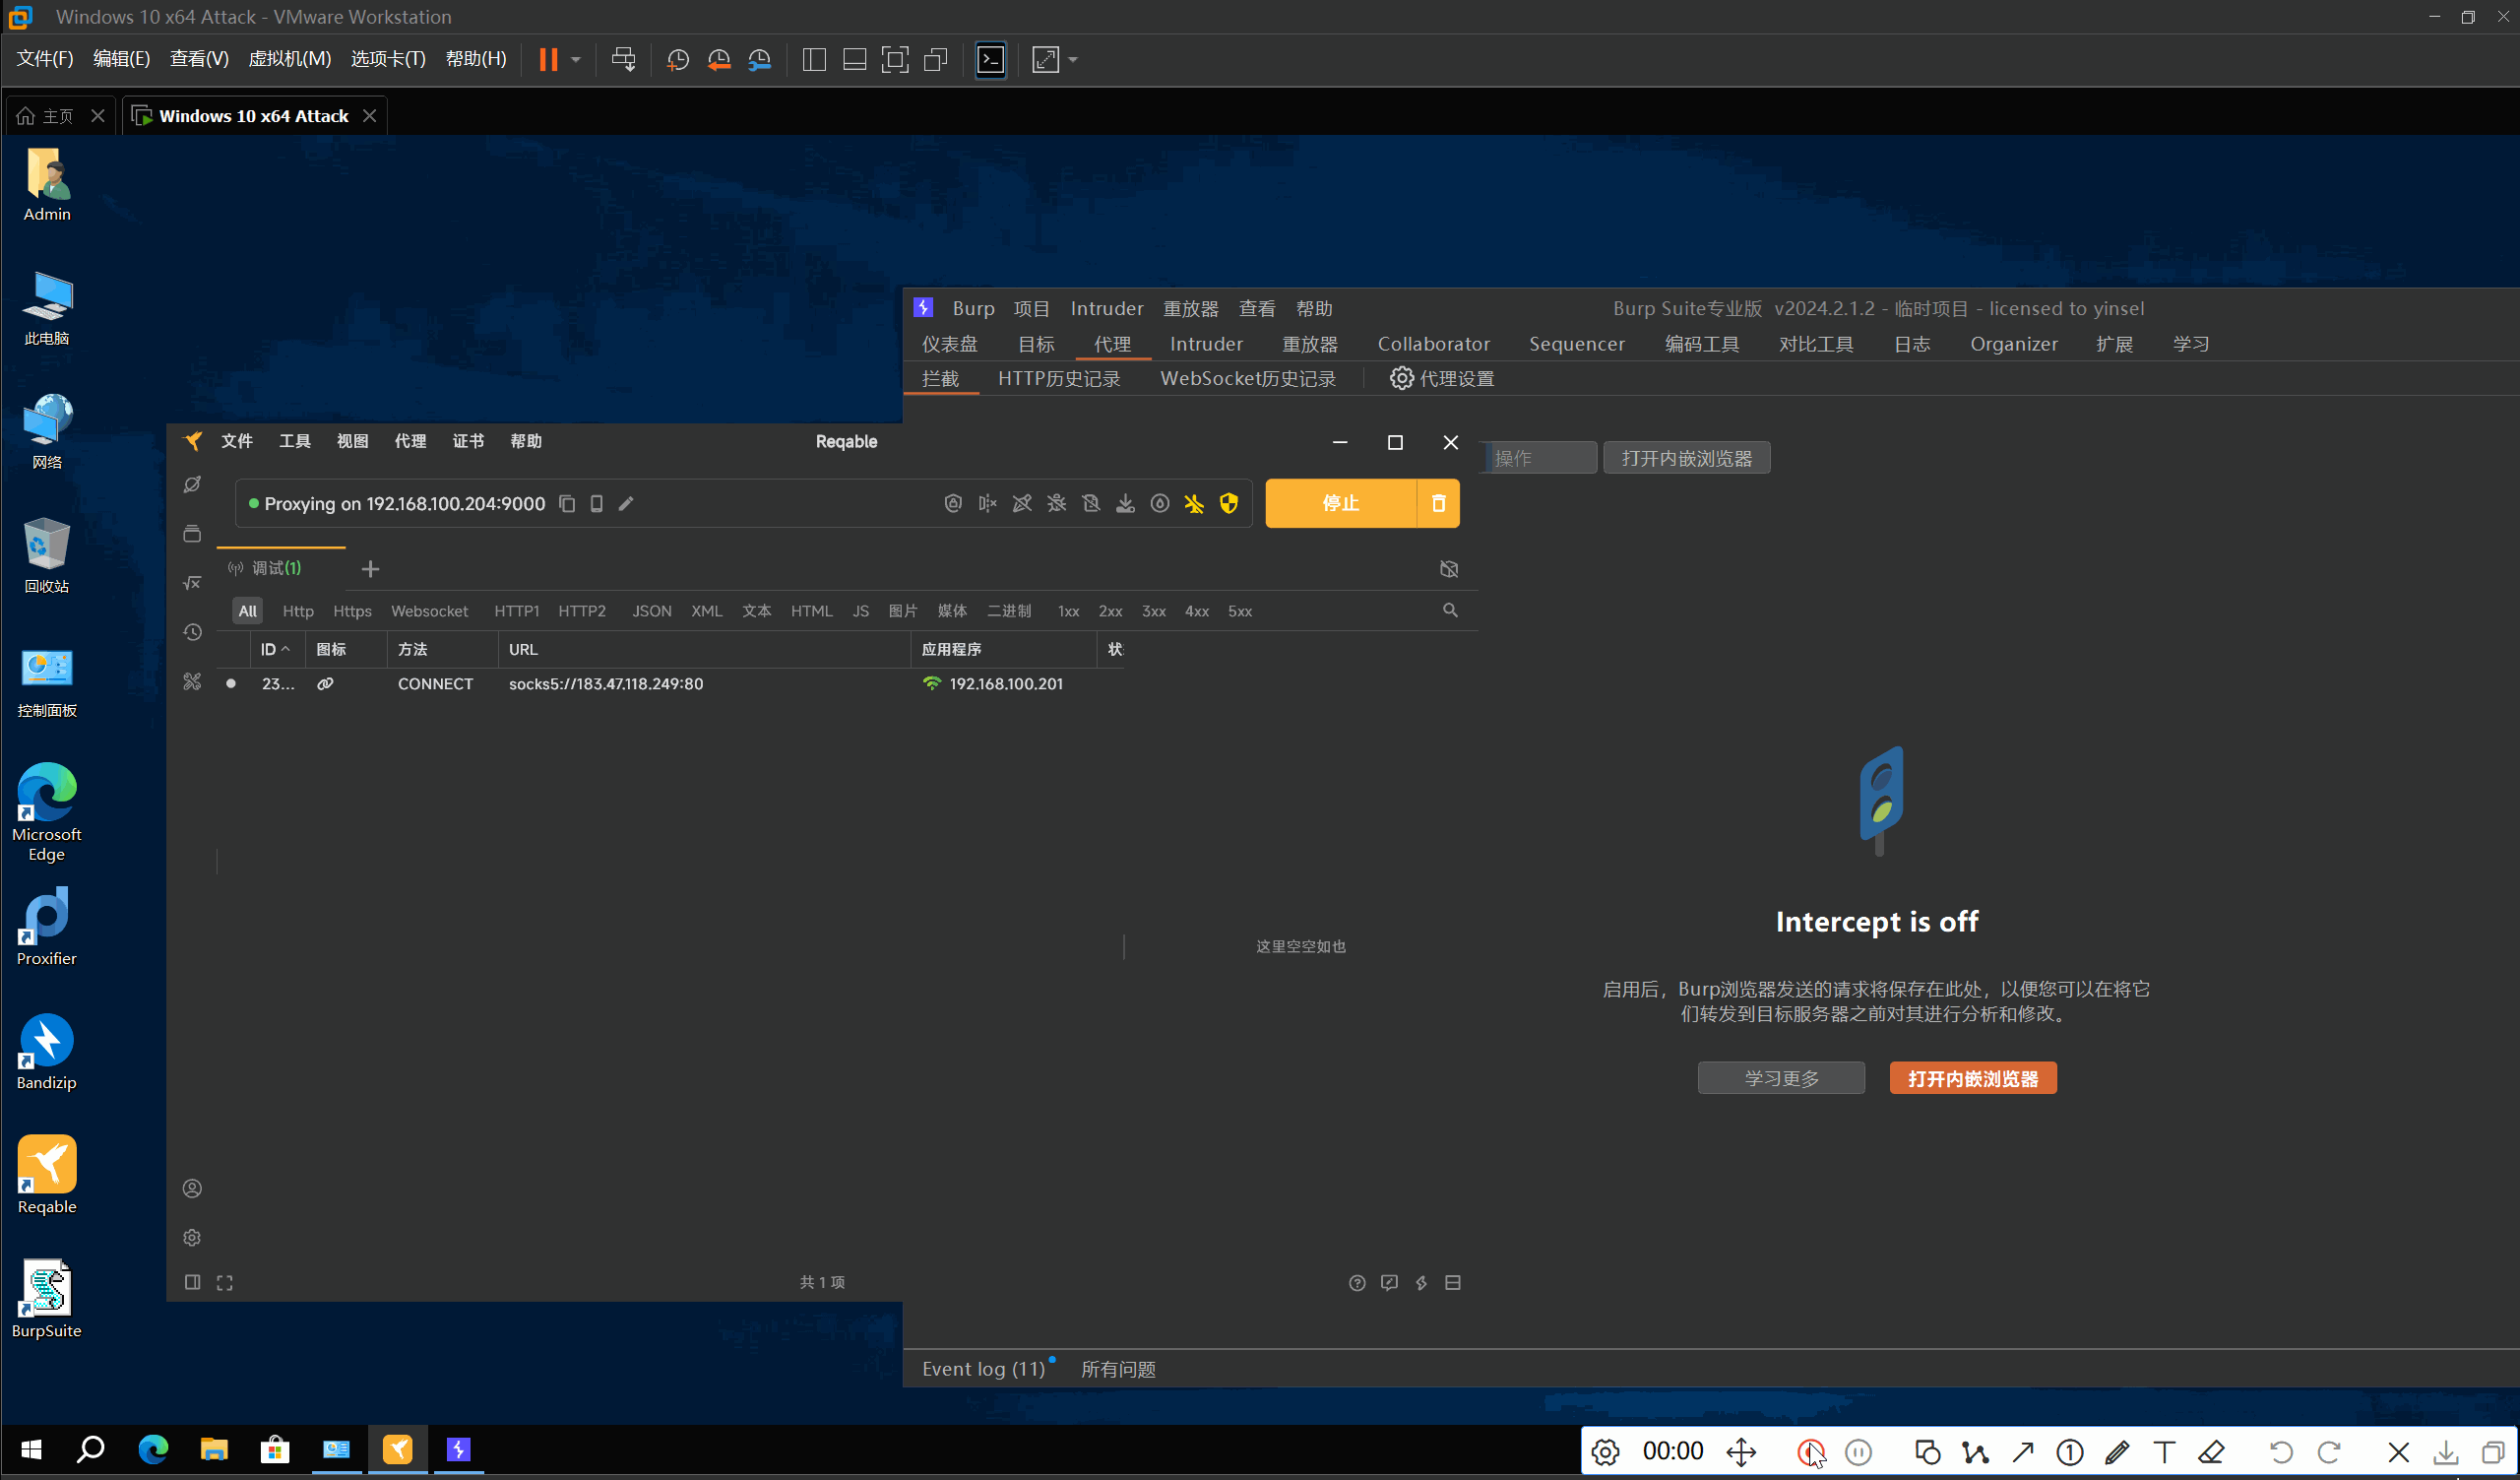Image resolution: width=2520 pixels, height=1480 pixels.
Task: Click the copy proxy address icon
Action: (567, 504)
